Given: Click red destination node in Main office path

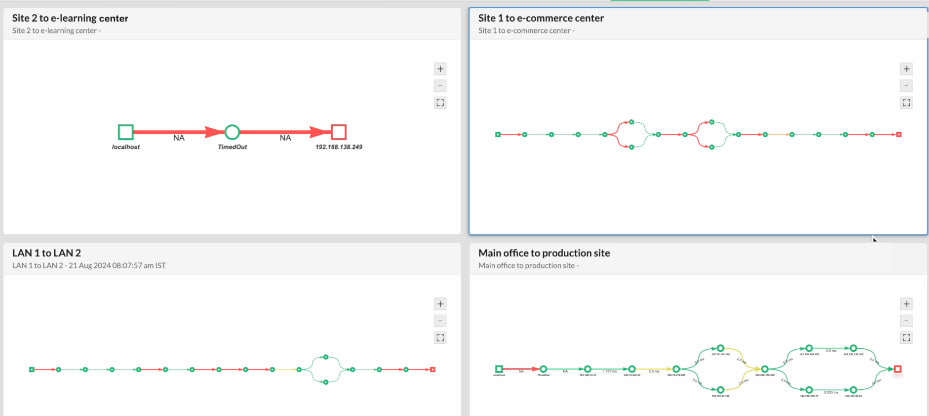Looking at the screenshot, I should pos(898,369).
